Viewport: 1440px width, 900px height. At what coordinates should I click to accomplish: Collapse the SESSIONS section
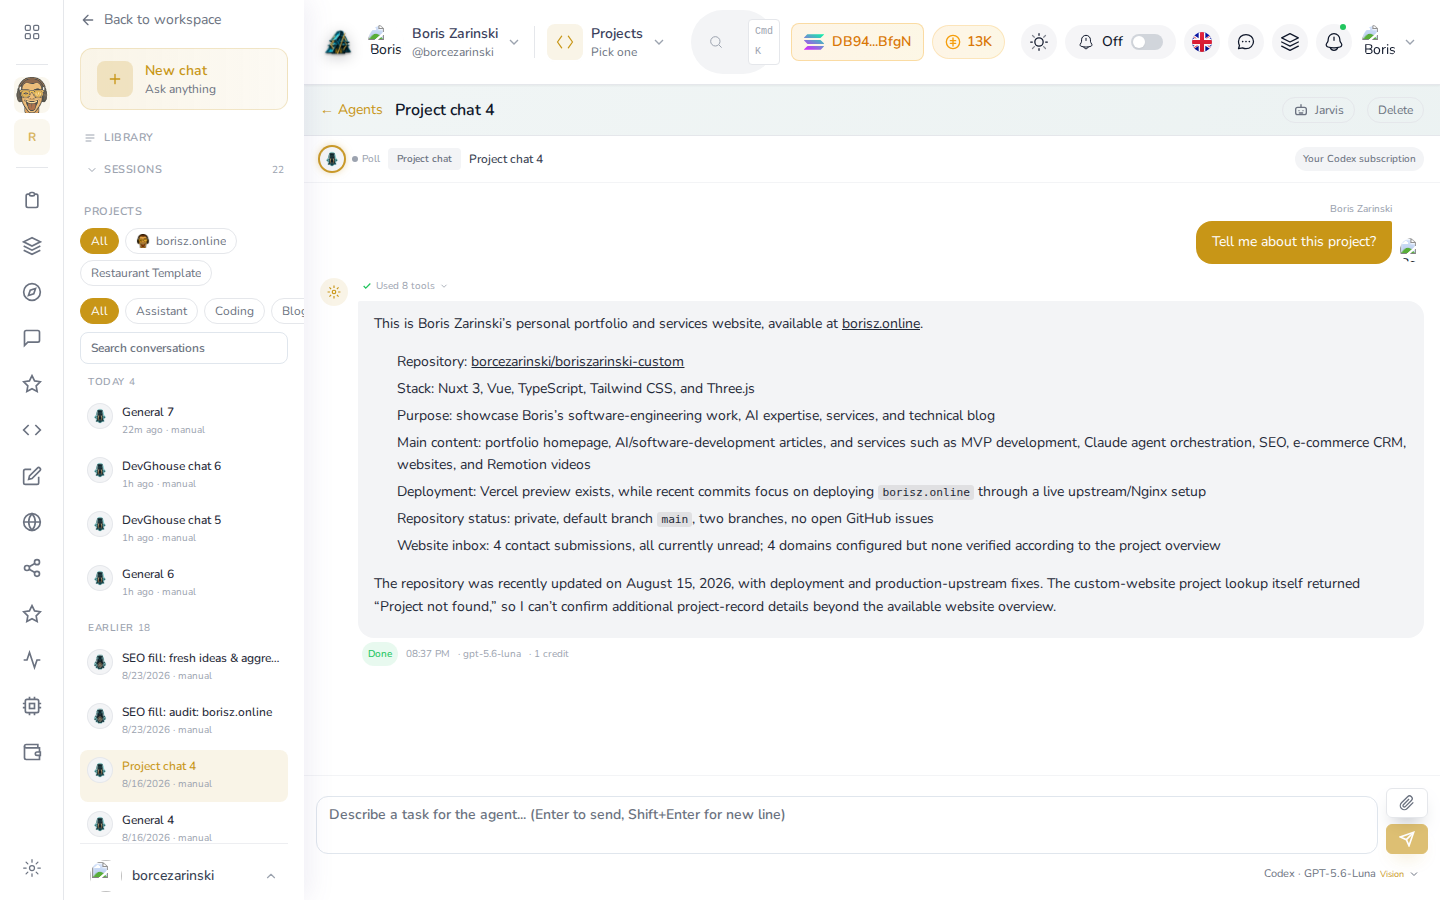point(184,170)
